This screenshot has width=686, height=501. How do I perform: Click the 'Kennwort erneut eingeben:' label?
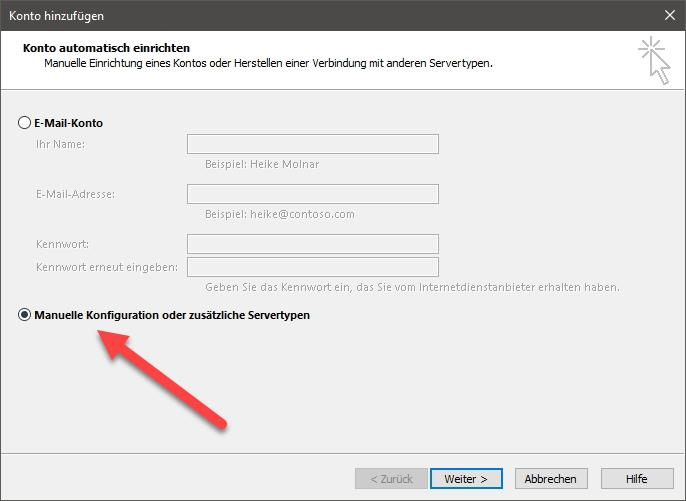tap(107, 267)
